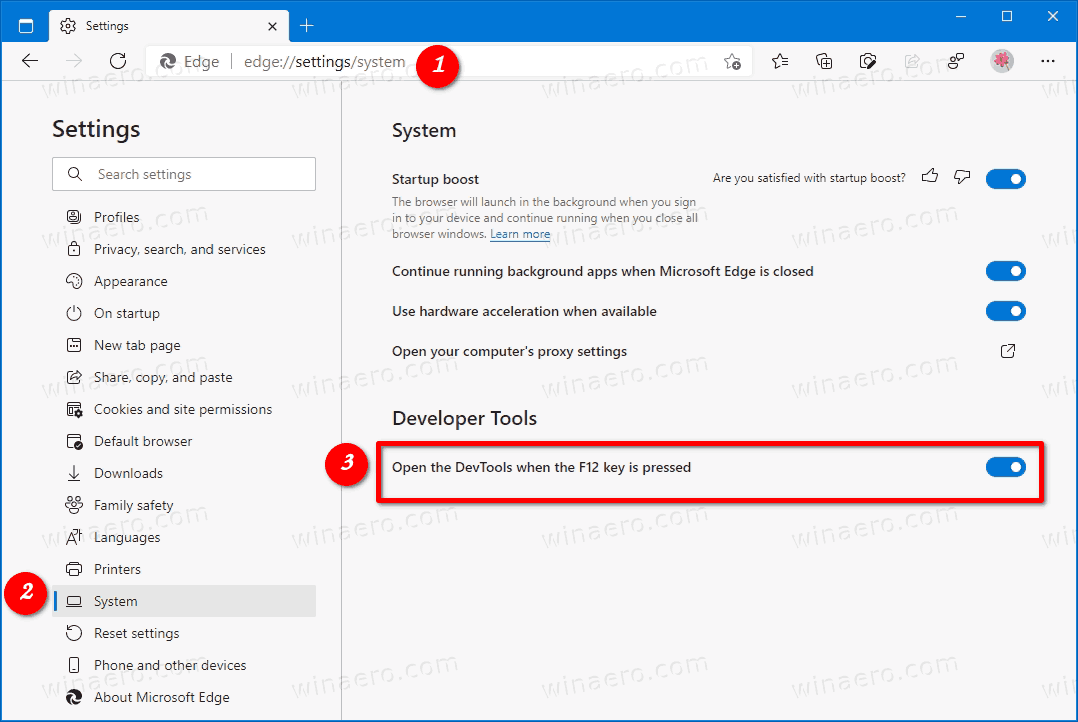Click the Learn more link
The image size is (1078, 722).
[x=520, y=234]
